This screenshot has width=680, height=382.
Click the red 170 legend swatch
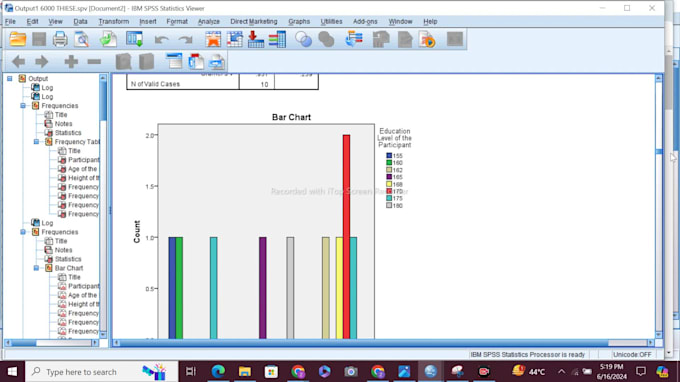click(389, 191)
